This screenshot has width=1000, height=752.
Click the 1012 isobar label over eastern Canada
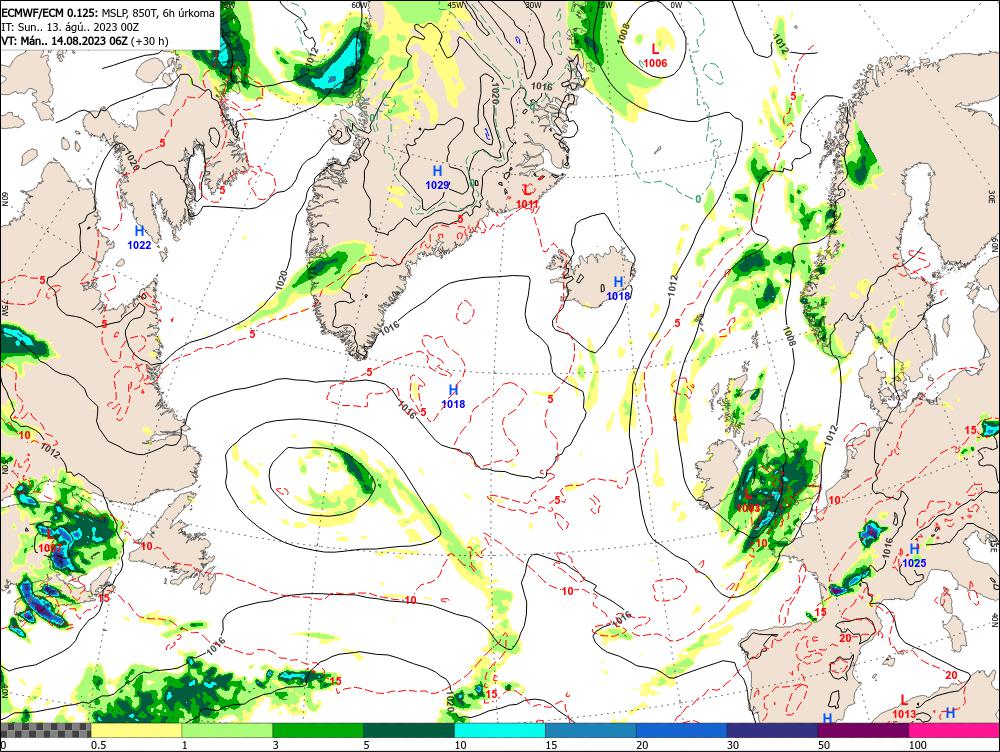[49, 450]
